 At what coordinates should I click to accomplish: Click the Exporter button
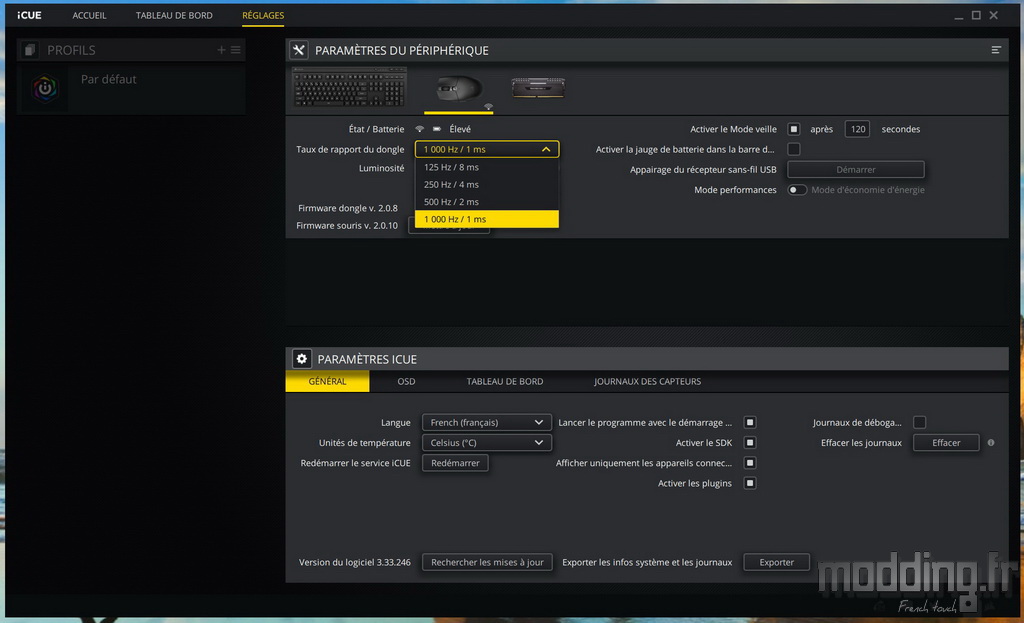[x=776, y=562]
